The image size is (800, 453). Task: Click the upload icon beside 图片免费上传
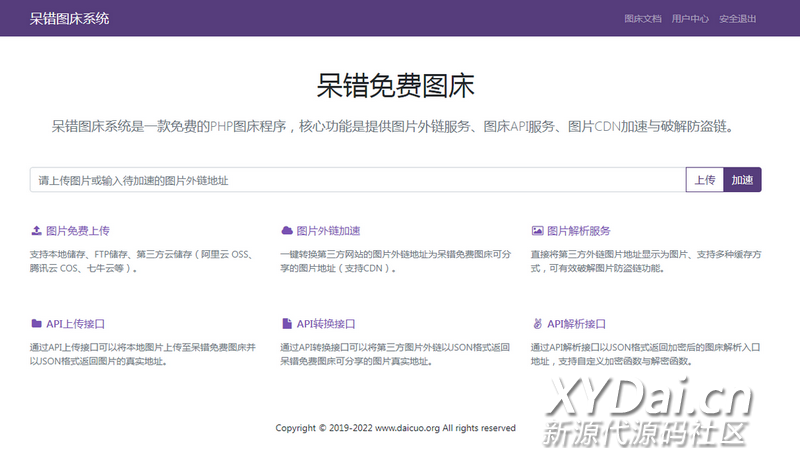tap(36, 230)
